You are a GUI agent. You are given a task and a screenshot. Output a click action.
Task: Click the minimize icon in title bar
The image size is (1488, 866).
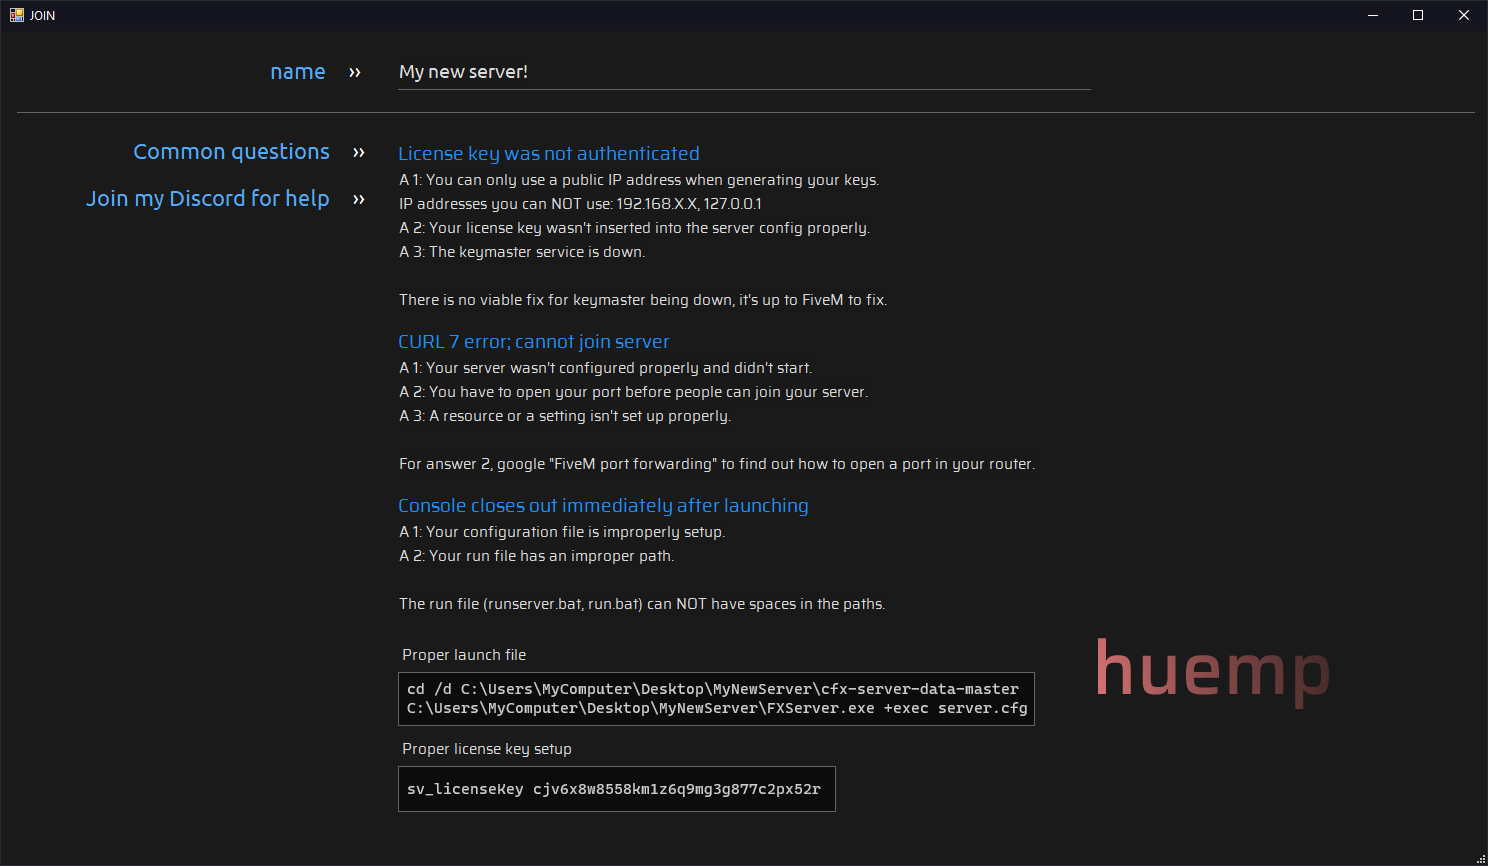tap(1371, 14)
